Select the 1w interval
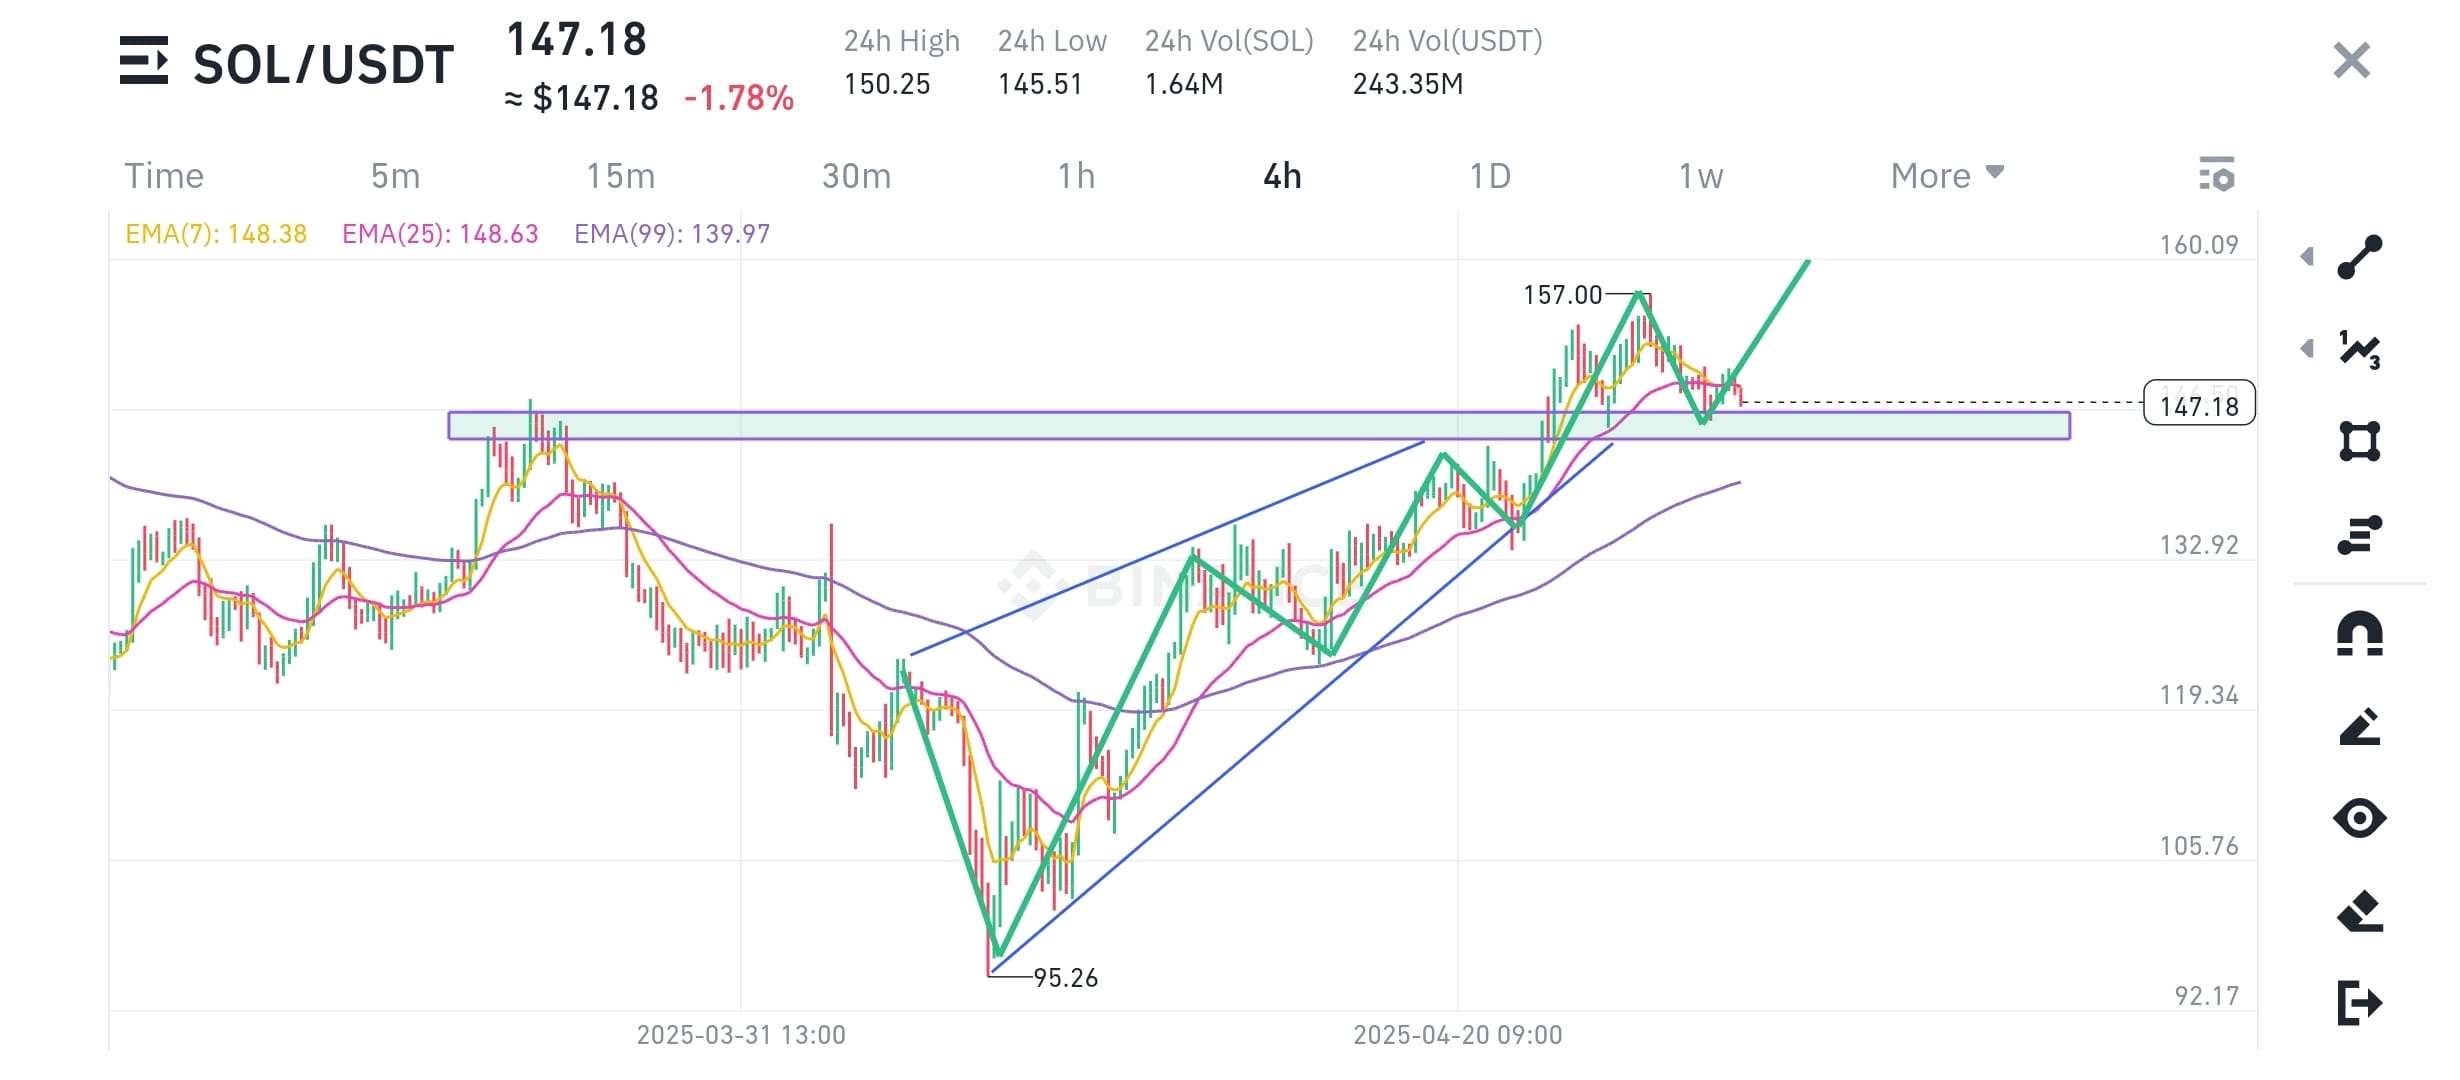Screen dimensions: 2460x1080 pos(1701,176)
